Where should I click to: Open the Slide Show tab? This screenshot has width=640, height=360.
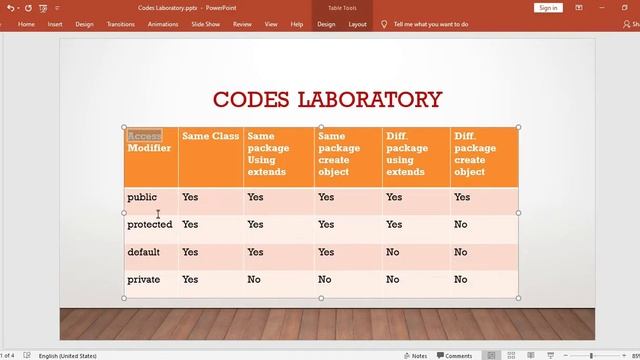tap(205, 24)
